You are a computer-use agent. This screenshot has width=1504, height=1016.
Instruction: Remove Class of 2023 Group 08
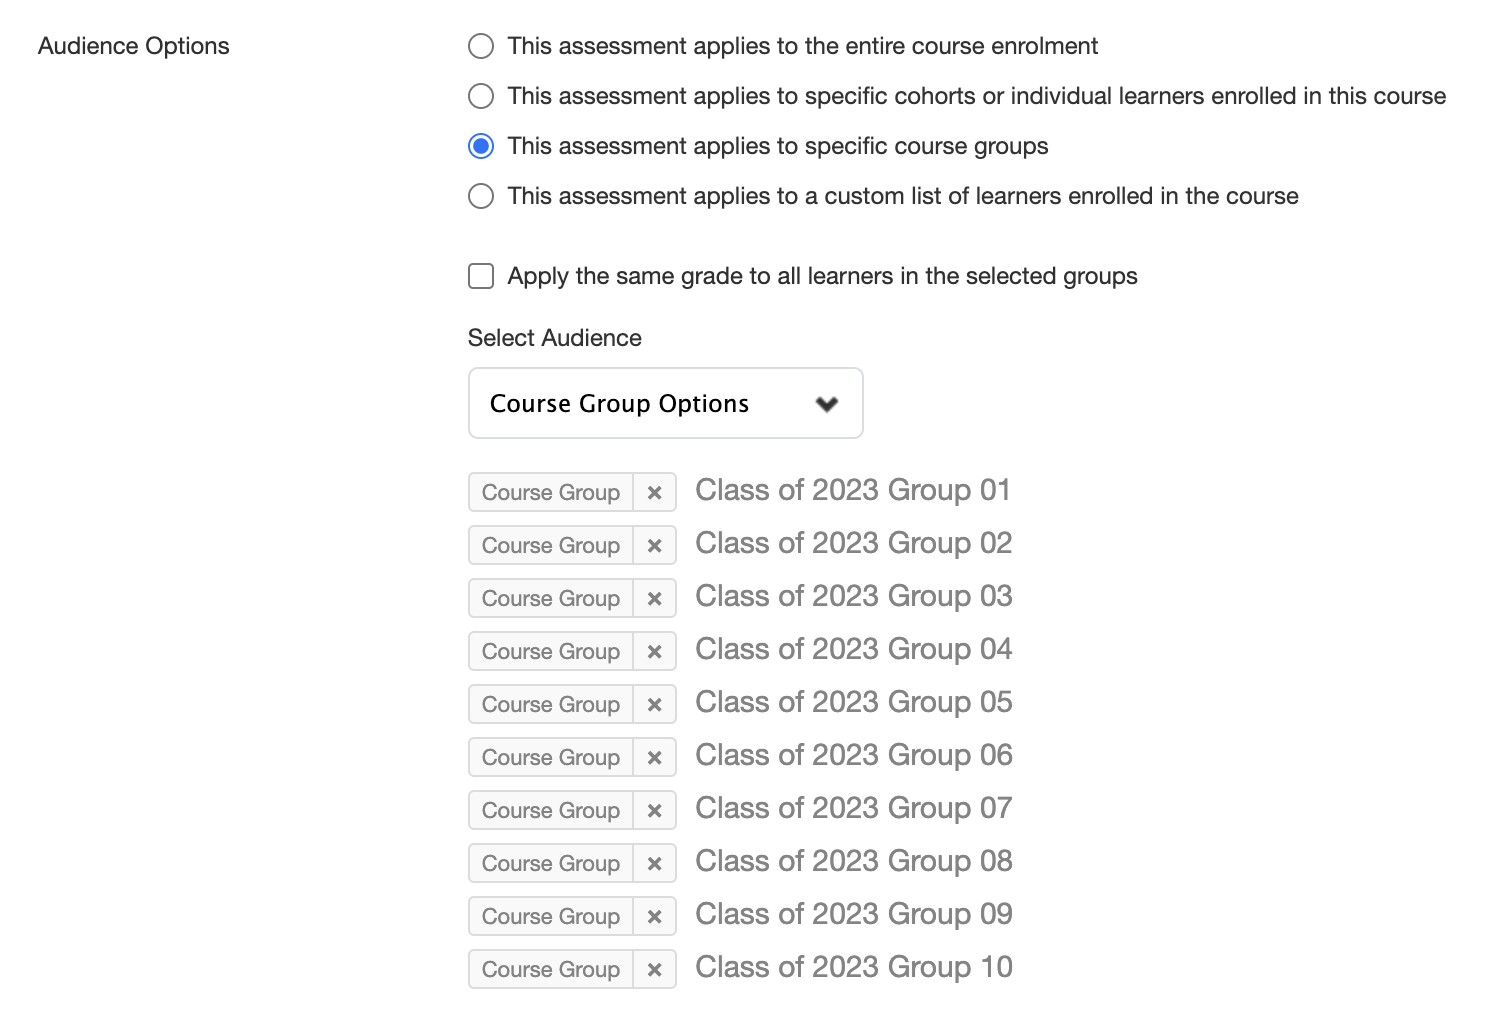click(655, 863)
